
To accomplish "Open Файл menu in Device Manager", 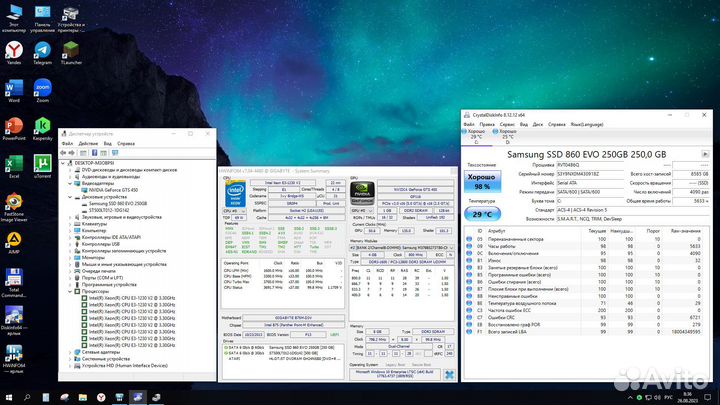I will (68, 143).
